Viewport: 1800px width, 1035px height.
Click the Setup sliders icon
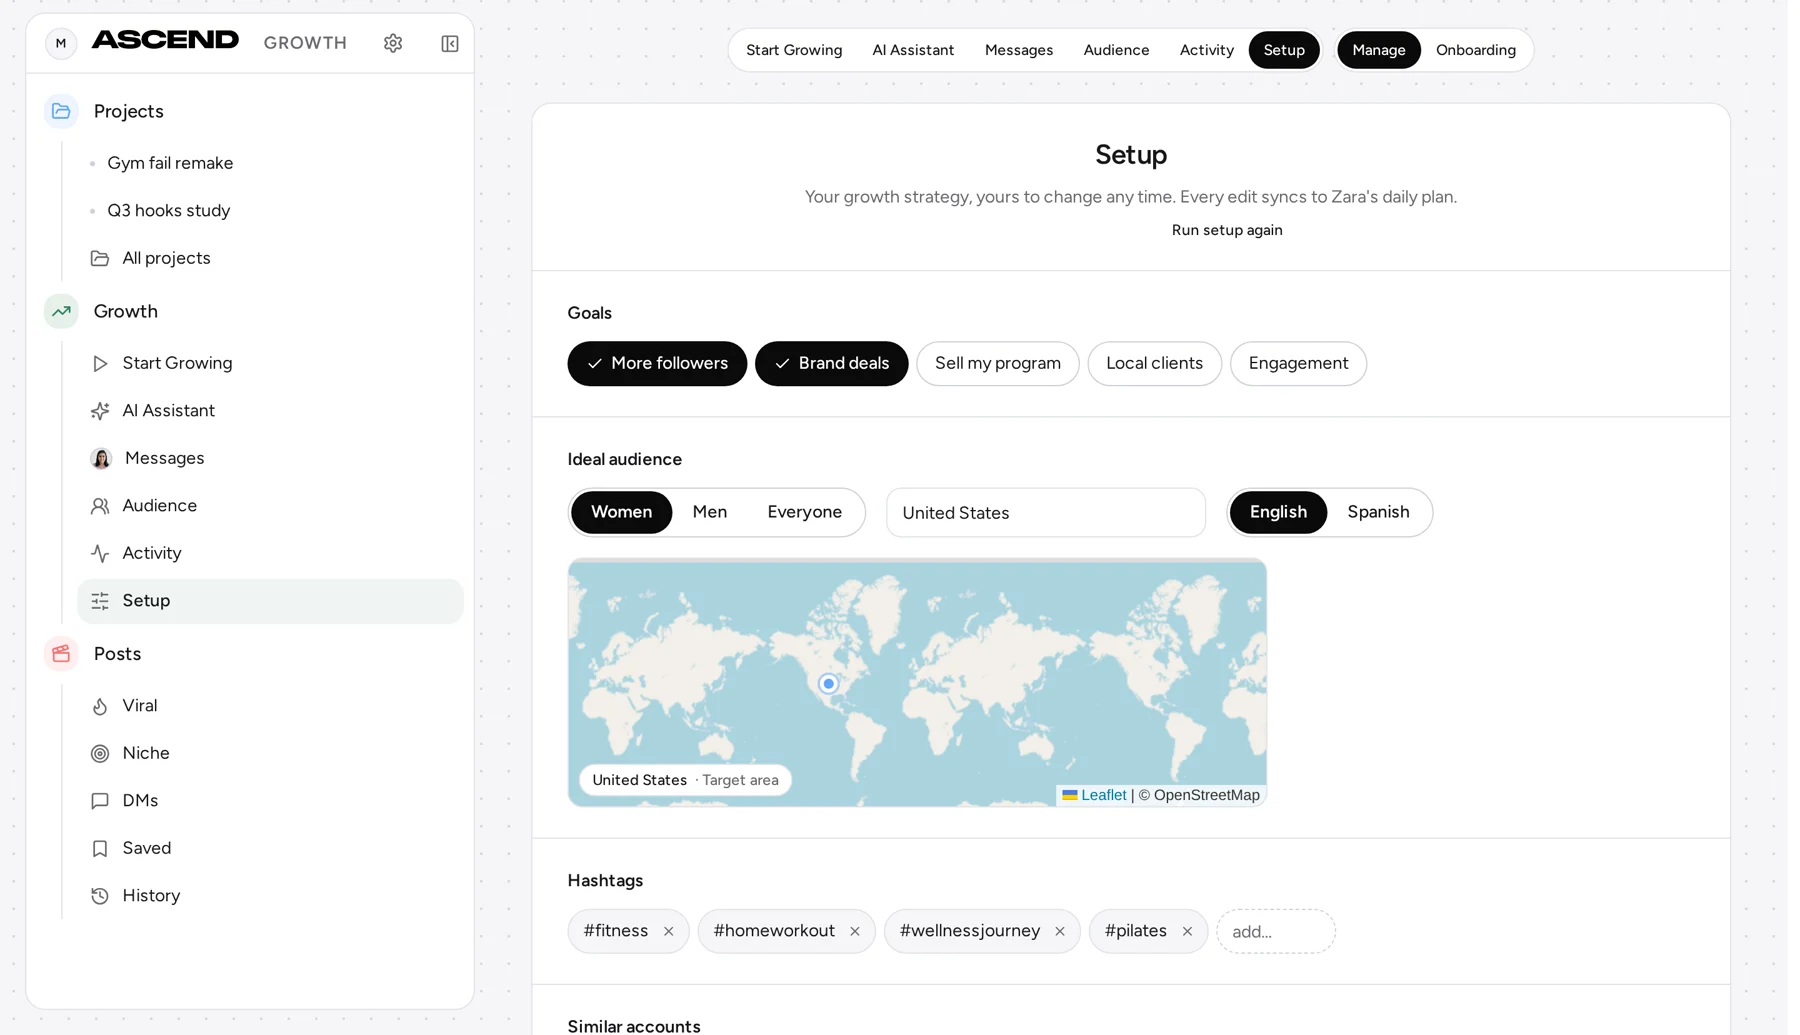tap(100, 601)
